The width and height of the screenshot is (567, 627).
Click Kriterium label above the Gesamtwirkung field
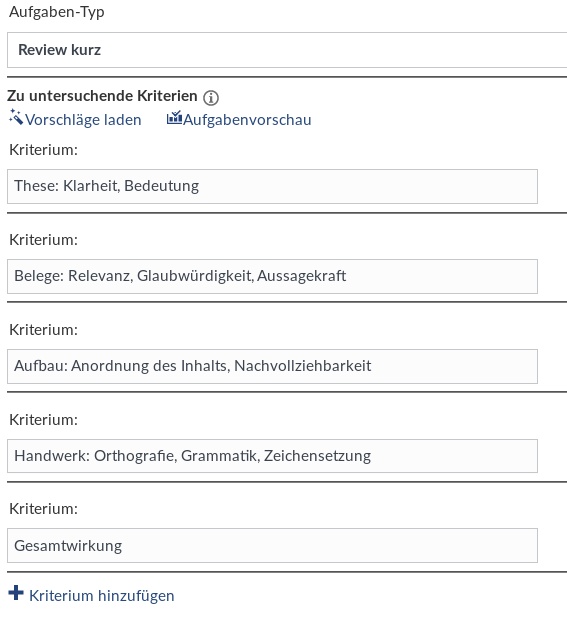(x=44, y=509)
